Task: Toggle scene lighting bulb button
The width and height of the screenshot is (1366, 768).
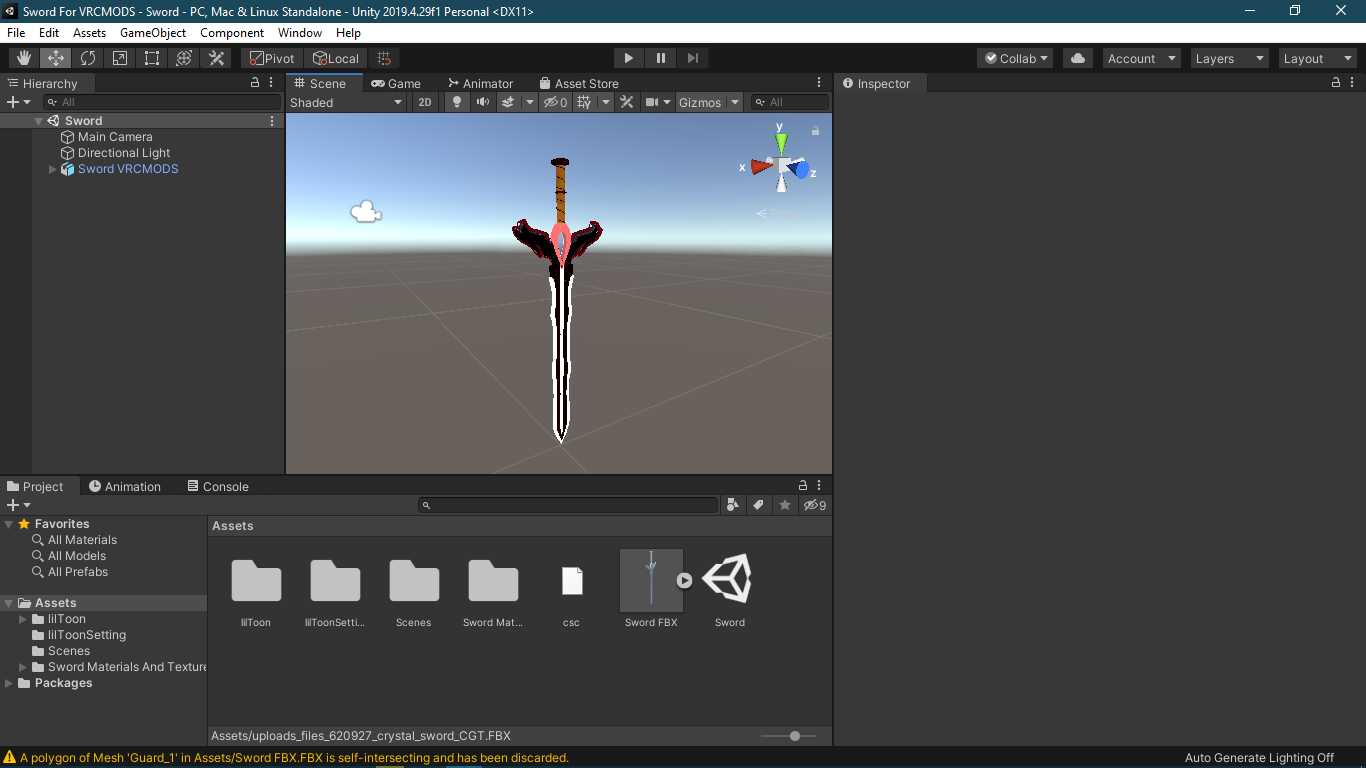Action: pos(457,102)
